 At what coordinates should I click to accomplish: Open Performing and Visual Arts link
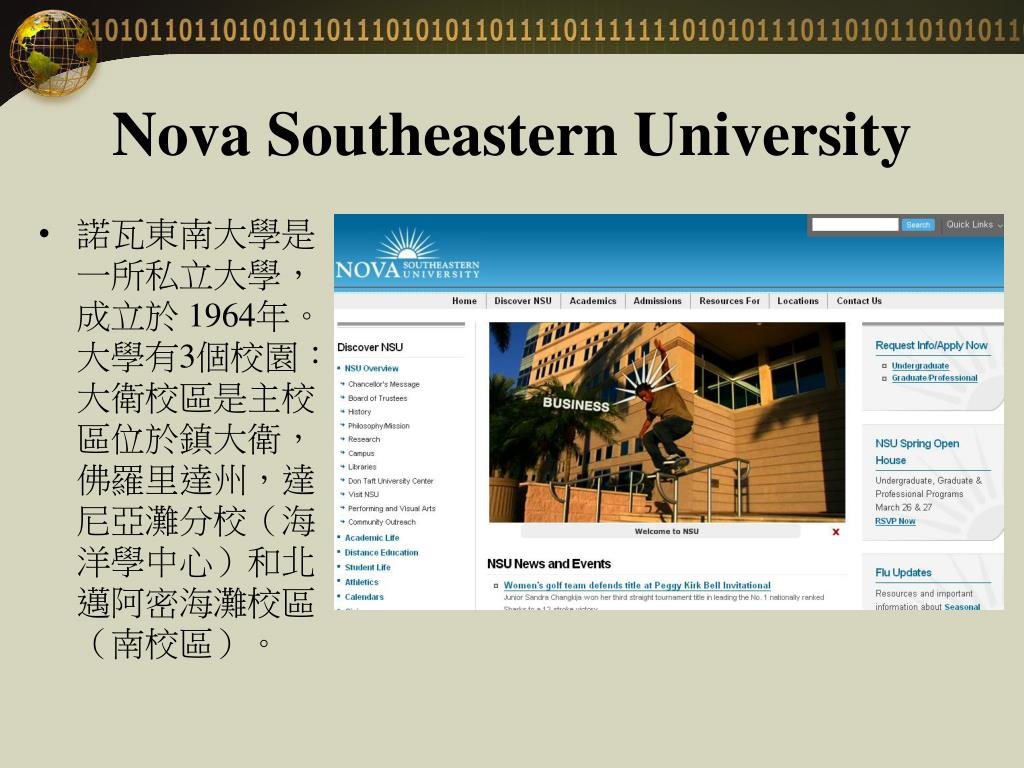391,509
